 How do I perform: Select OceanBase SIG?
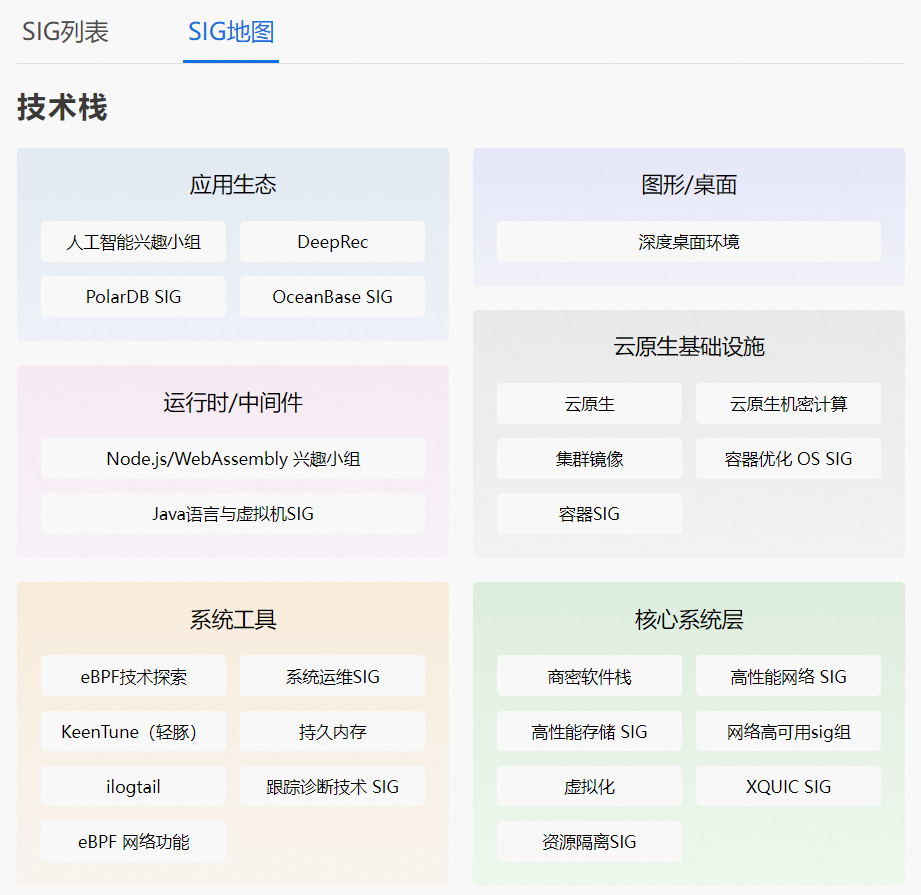click(x=332, y=296)
